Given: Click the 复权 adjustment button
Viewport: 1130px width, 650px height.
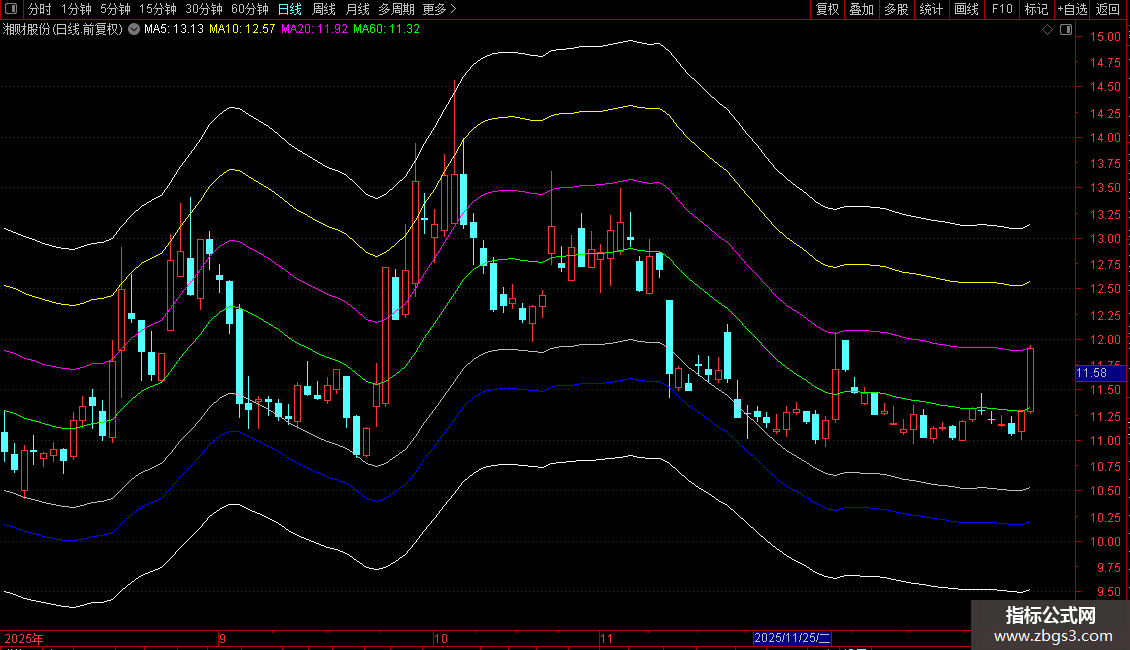Looking at the screenshot, I should coord(827,9).
